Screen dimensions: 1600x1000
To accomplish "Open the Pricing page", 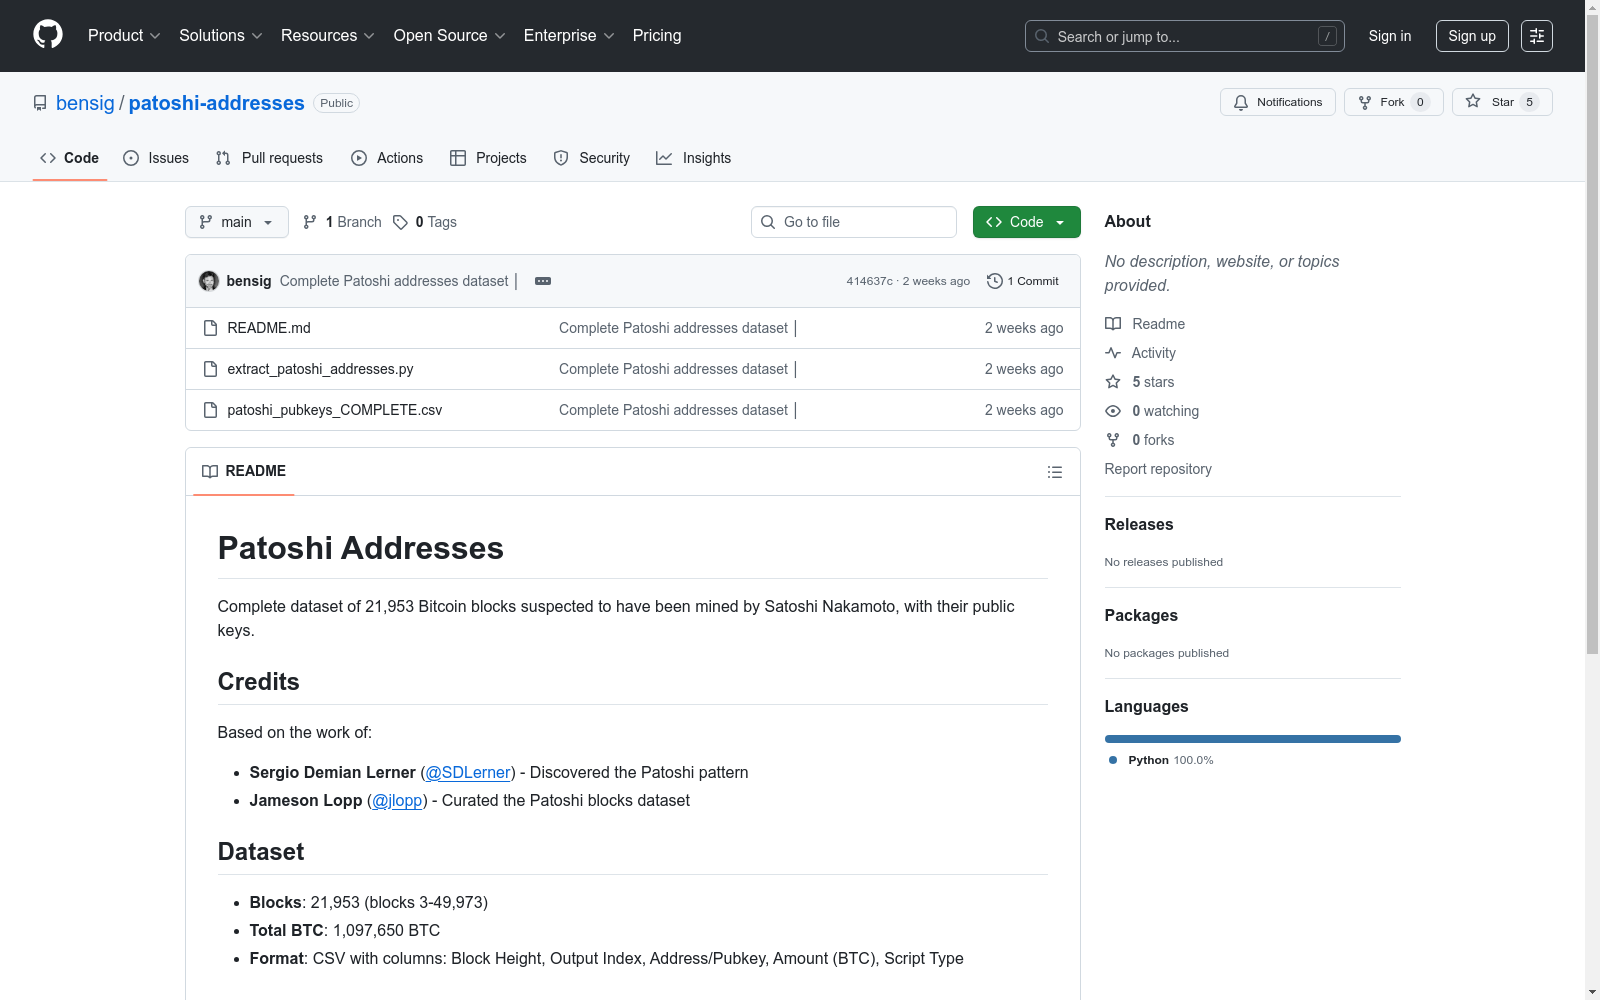I will point(657,36).
